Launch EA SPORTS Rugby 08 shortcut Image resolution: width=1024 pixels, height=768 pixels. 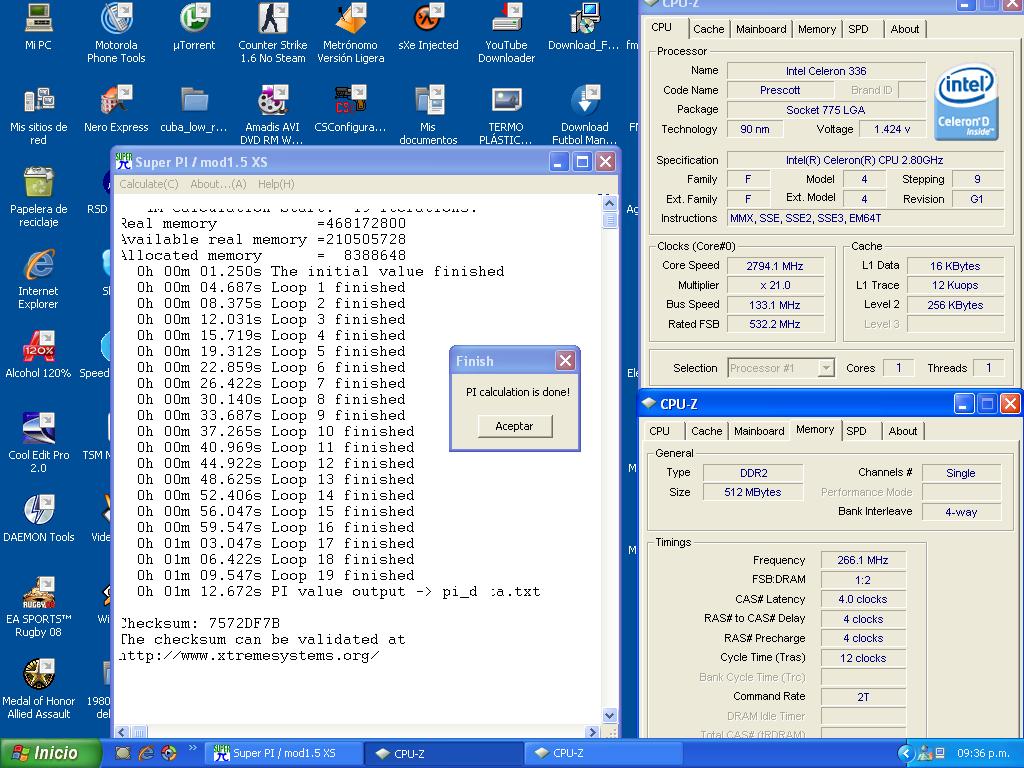point(39,606)
